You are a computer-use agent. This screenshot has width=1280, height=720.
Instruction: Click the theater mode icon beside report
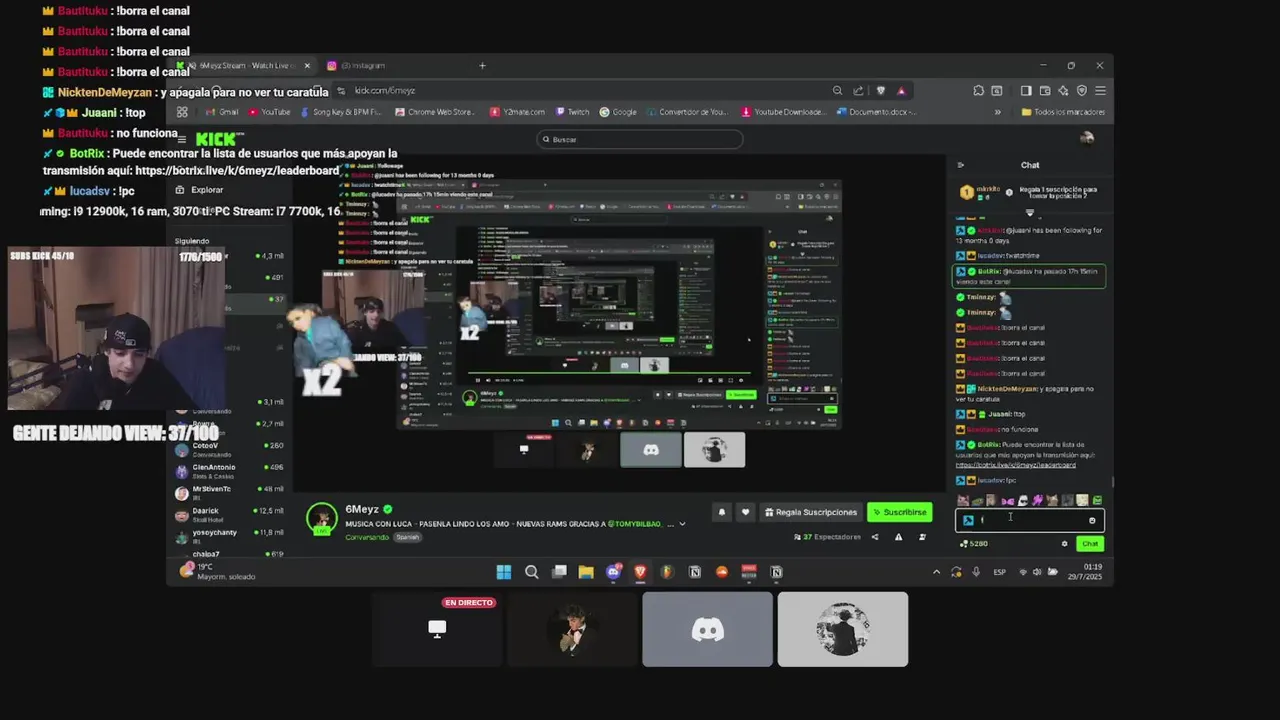tap(922, 537)
